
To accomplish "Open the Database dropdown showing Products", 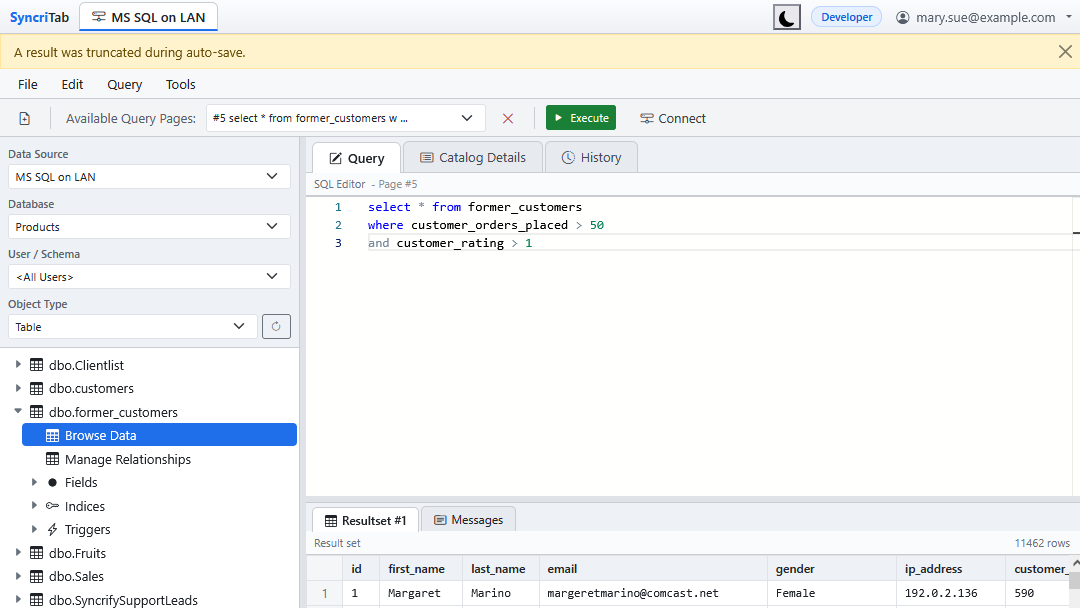I will click(149, 227).
